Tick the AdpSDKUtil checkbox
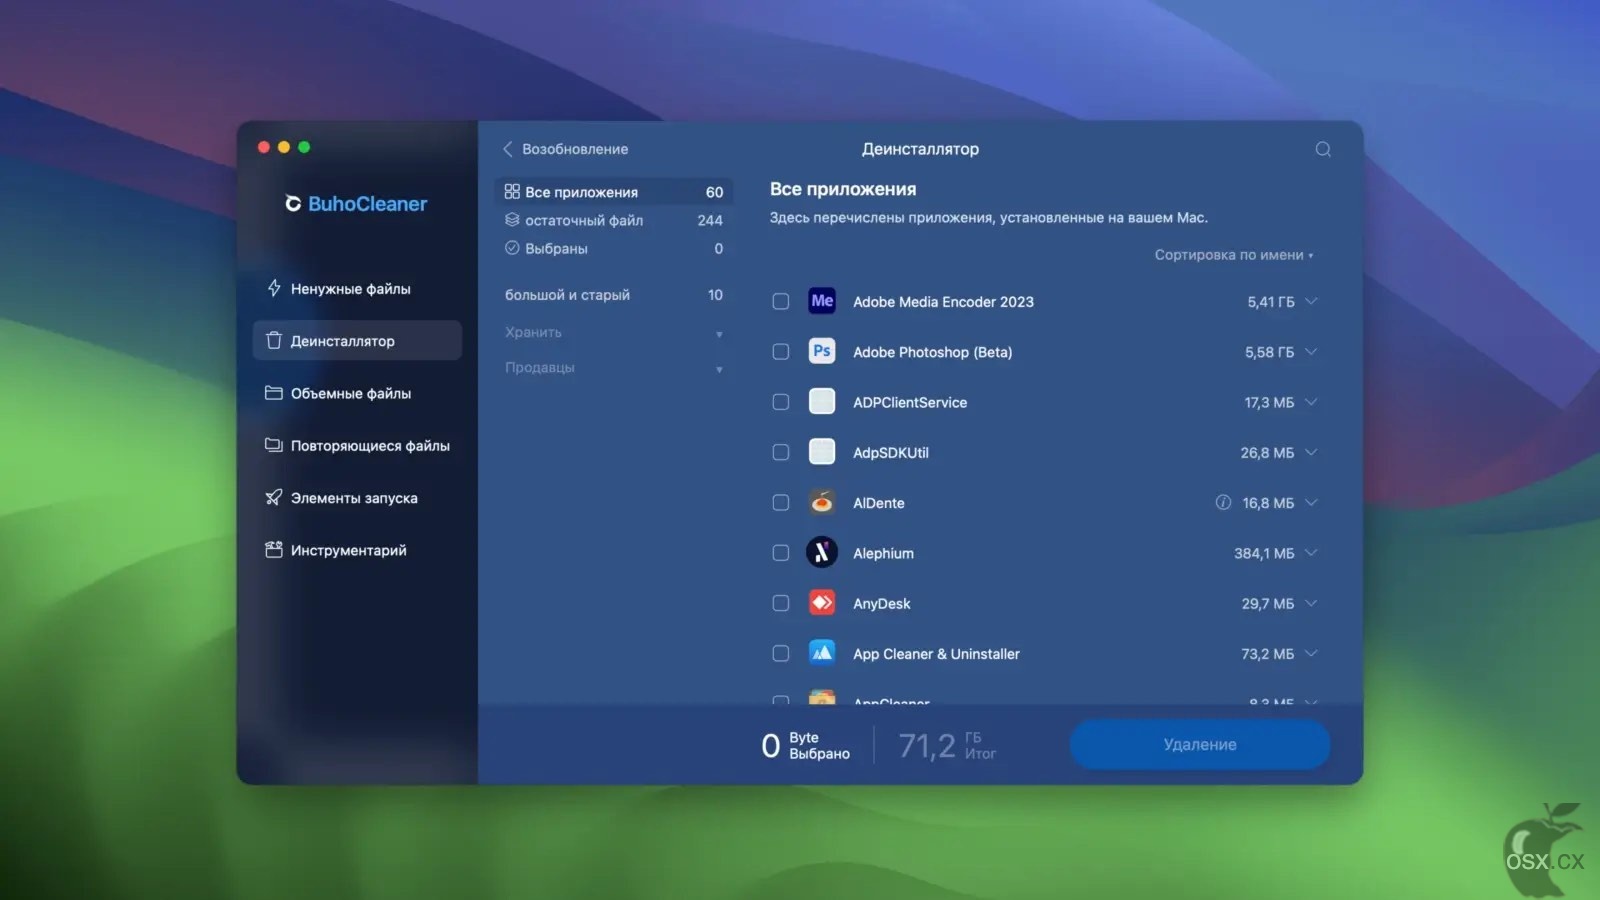Viewport: 1600px width, 900px height. click(781, 452)
